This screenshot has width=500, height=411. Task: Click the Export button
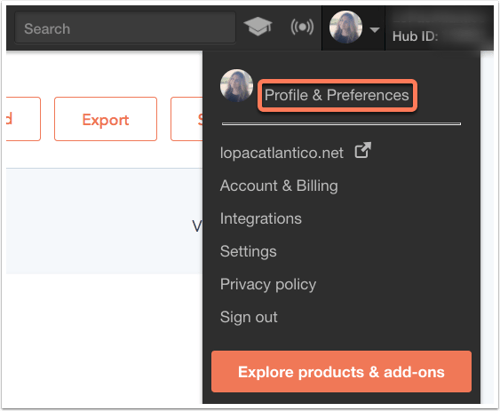pyautogui.click(x=105, y=119)
